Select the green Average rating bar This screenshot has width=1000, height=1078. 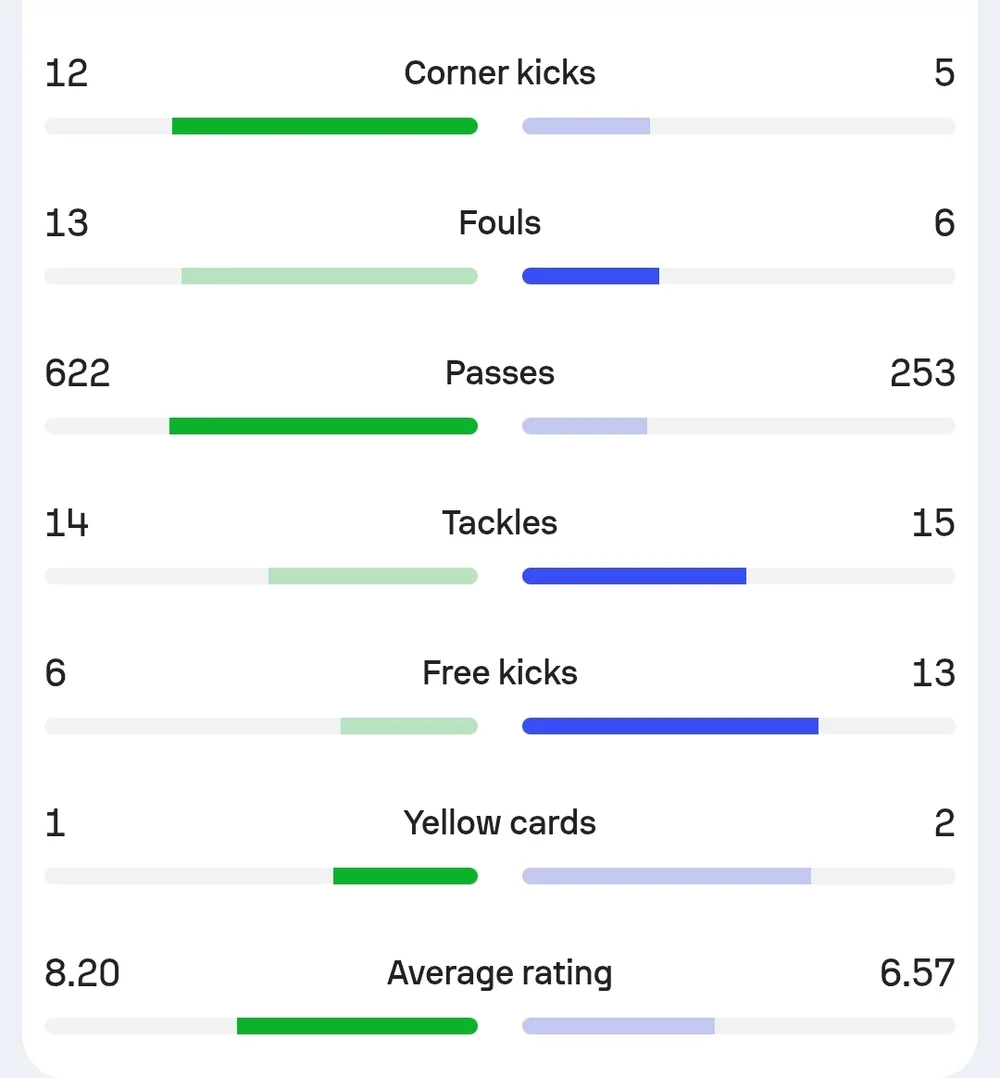pos(357,1026)
